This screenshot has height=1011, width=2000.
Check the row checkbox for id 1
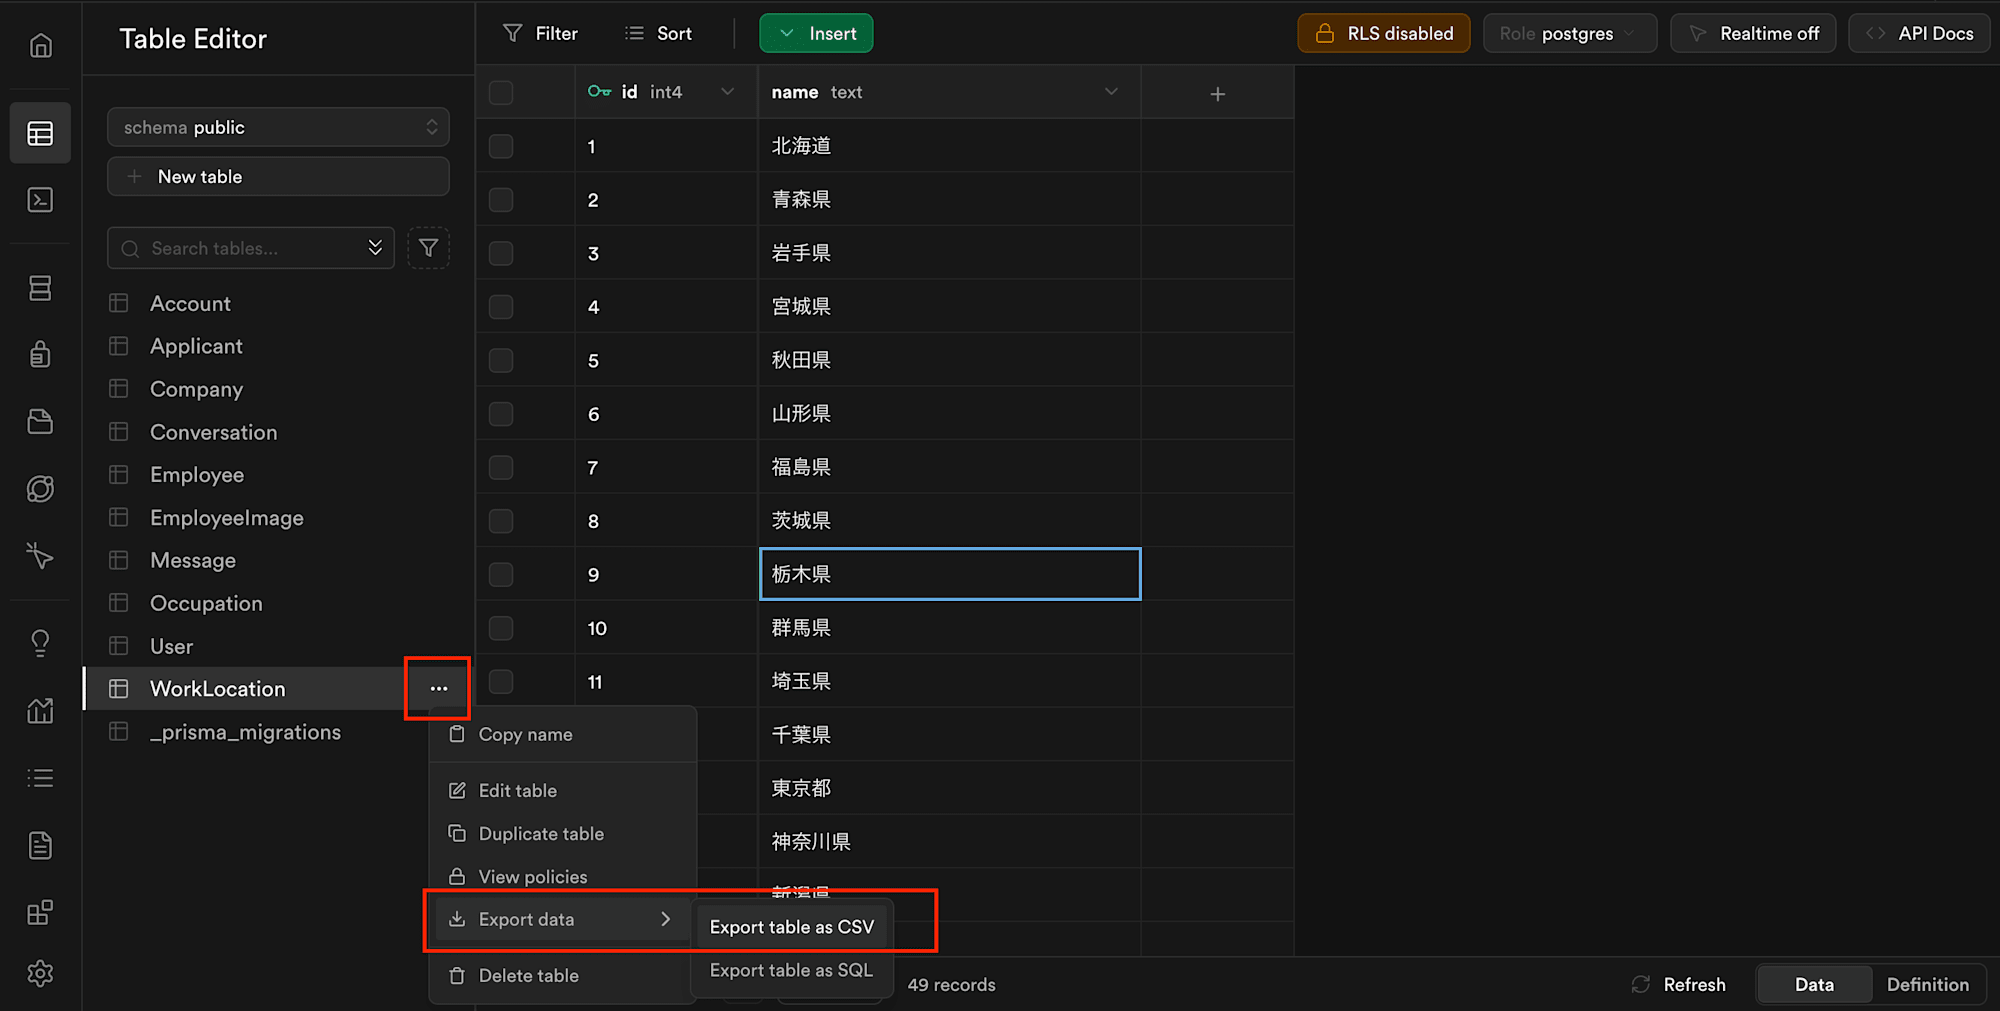click(501, 146)
